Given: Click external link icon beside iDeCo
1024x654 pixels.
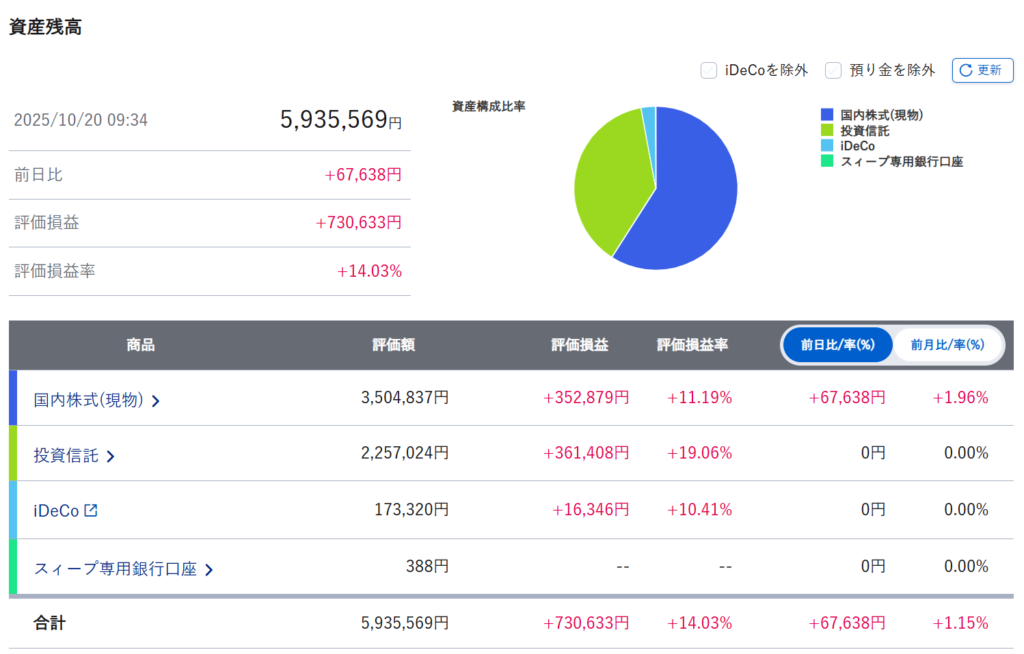Looking at the screenshot, I should click(x=91, y=510).
